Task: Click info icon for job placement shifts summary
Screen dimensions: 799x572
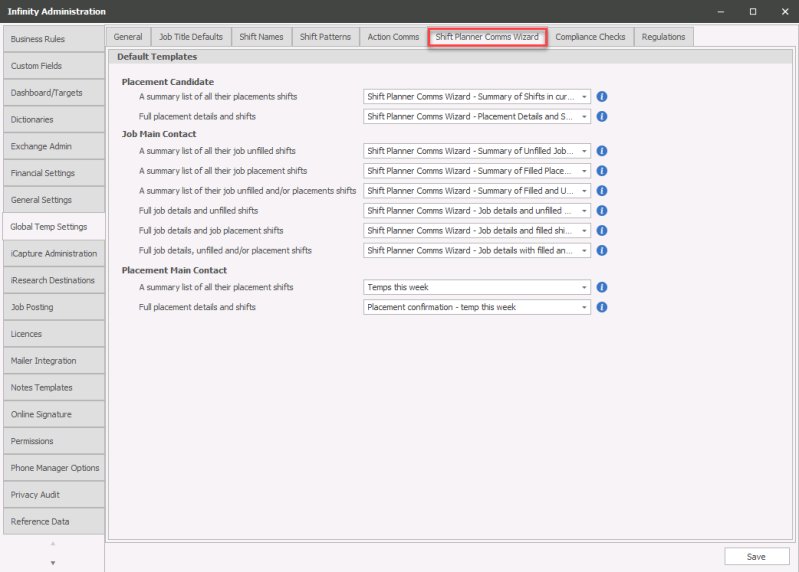Action: [602, 171]
